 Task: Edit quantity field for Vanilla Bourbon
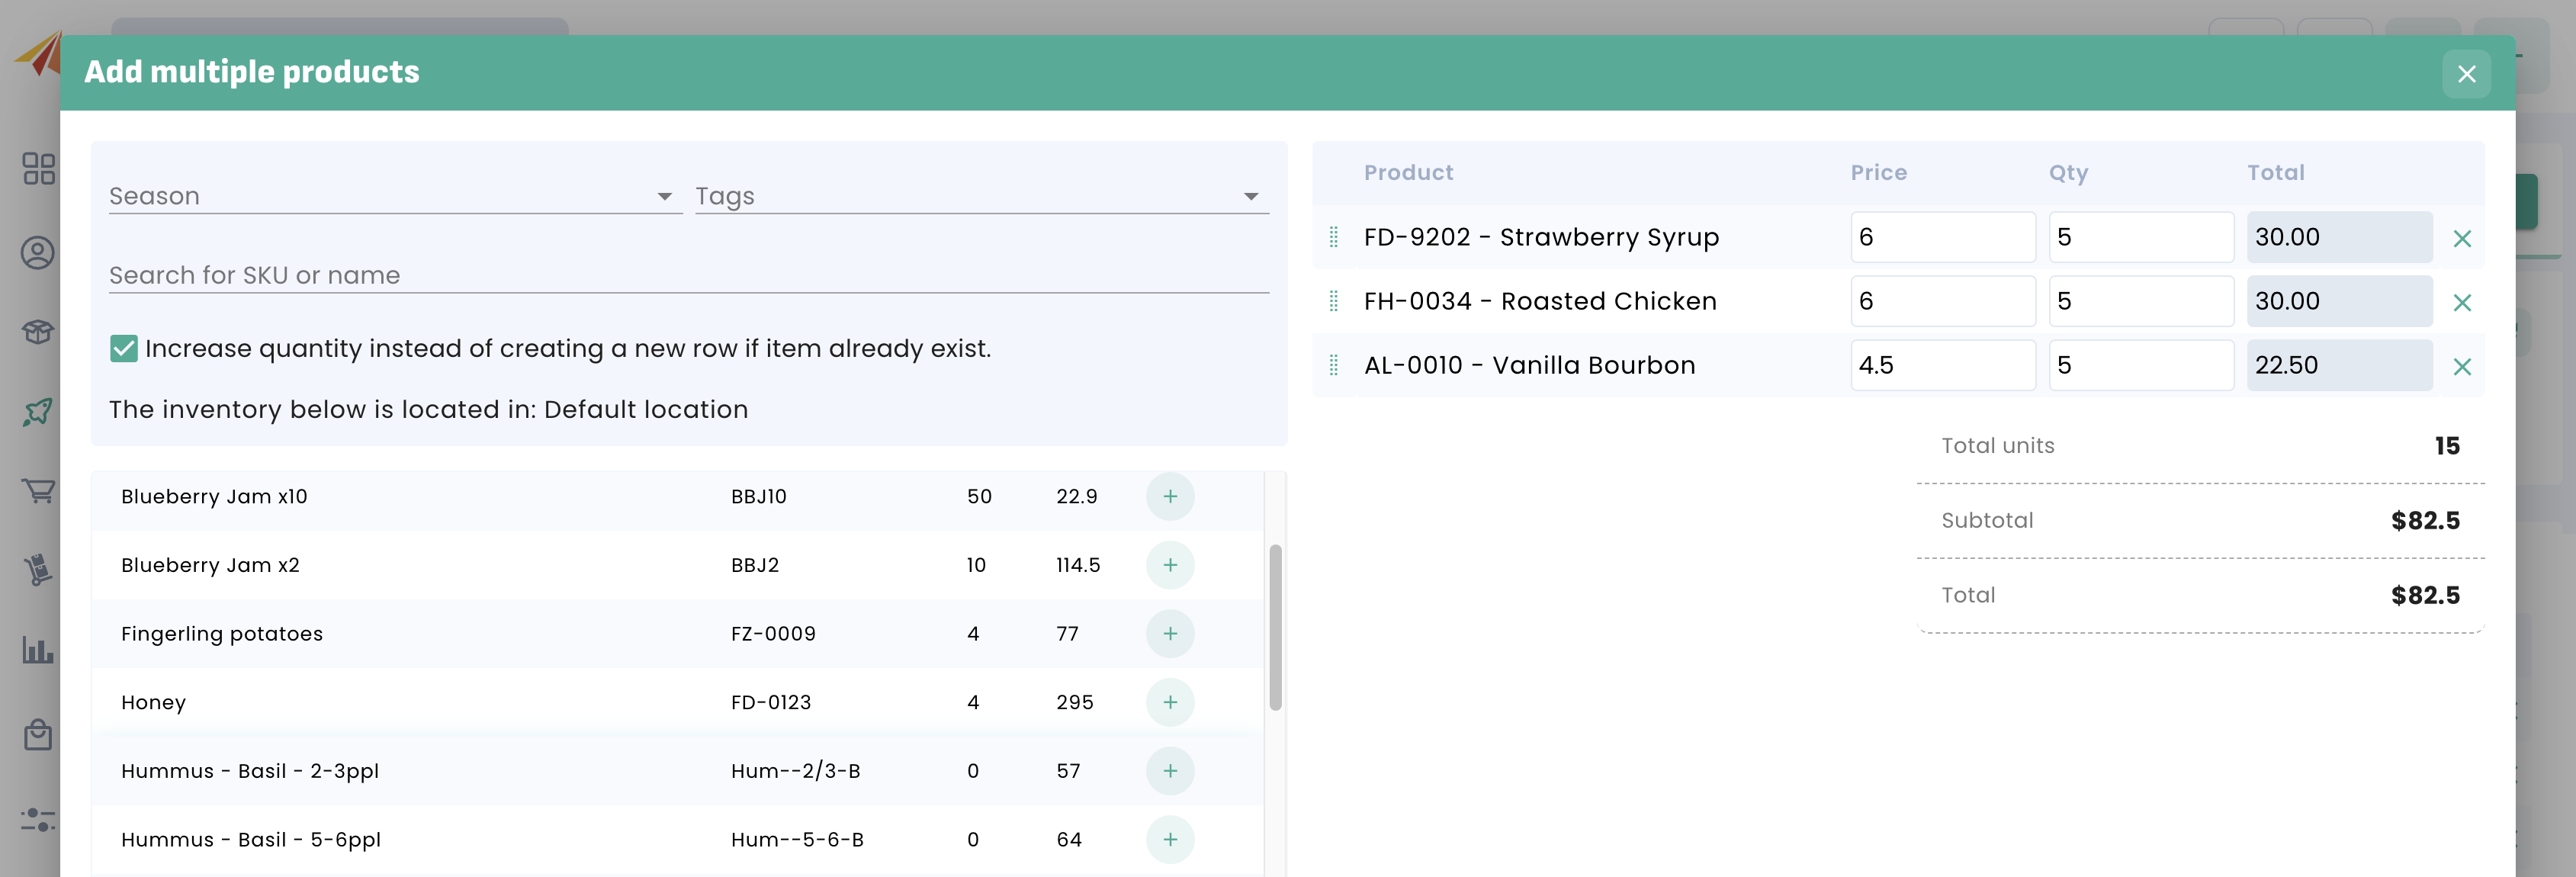pos(2140,365)
